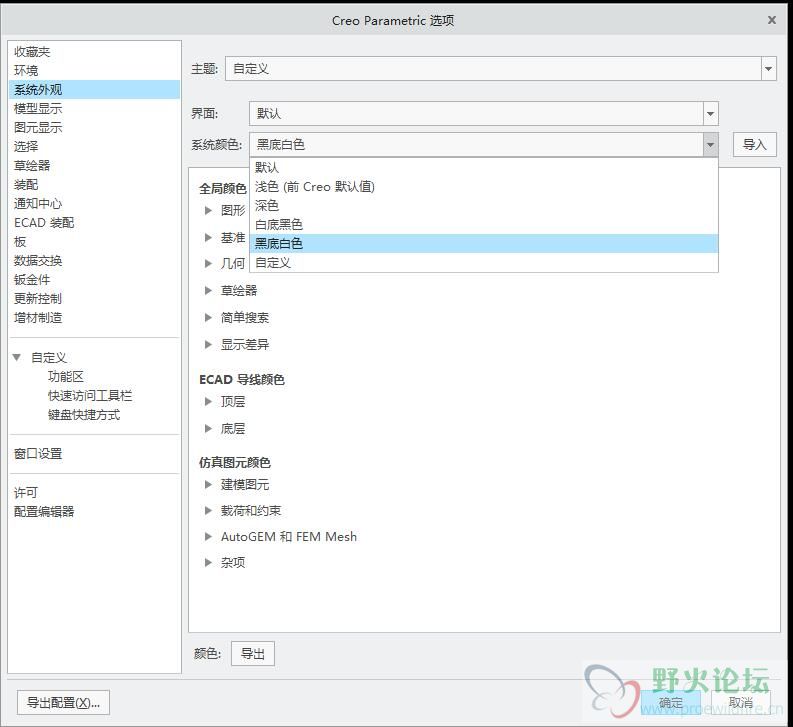793x727 pixels.
Task: Click the 导出 colors export button
Action: coord(253,654)
